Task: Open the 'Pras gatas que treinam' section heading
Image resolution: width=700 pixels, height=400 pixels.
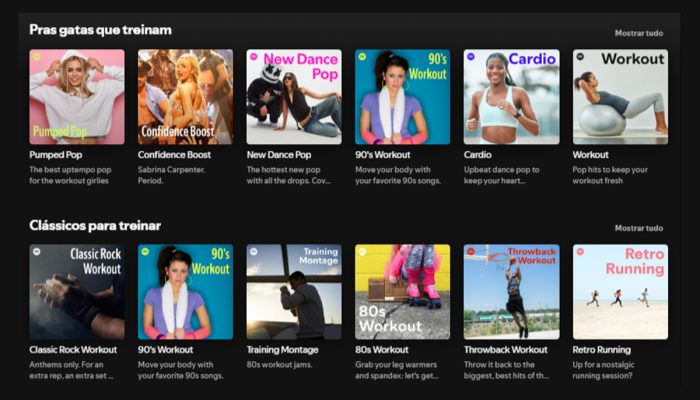Action: click(100, 30)
